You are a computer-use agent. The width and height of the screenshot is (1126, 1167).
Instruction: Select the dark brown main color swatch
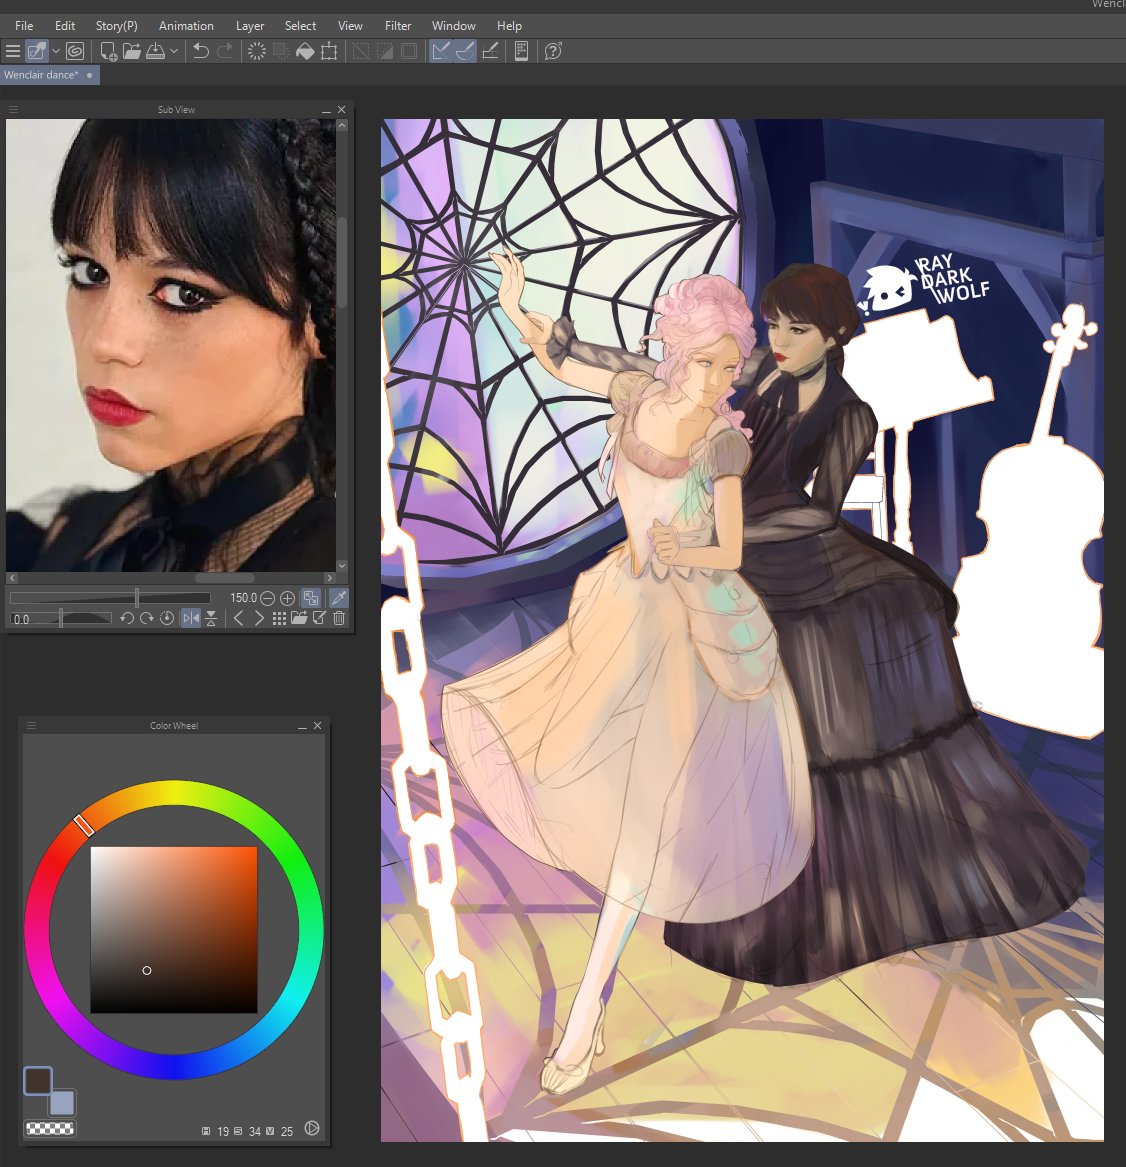coord(37,1081)
